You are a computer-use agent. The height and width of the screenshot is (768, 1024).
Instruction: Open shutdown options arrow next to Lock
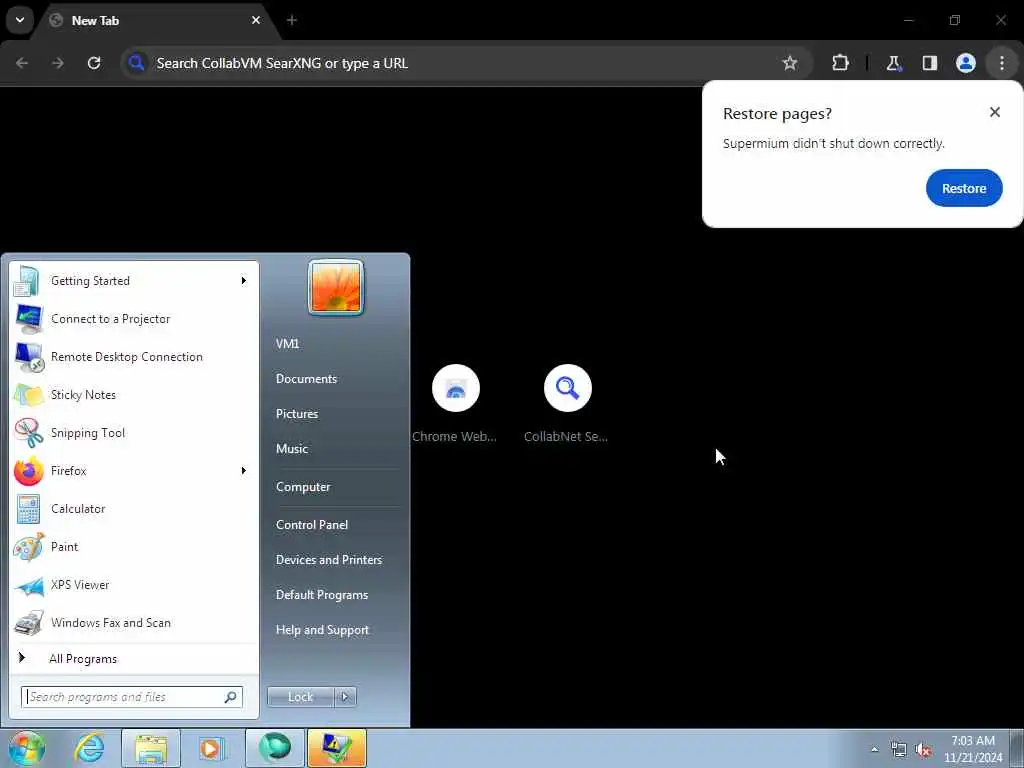pos(345,697)
